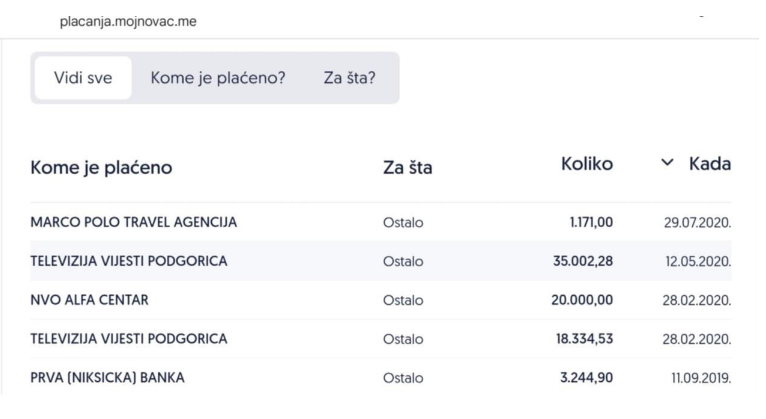This screenshot has height=419, width=766.
Task: Click the 1.171,00 amount
Action: pyautogui.click(x=591, y=222)
